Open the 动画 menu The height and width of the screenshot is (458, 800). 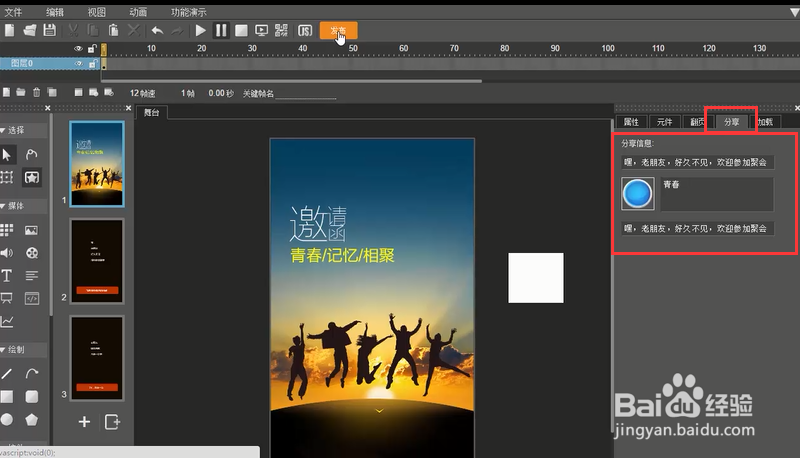pyautogui.click(x=138, y=12)
